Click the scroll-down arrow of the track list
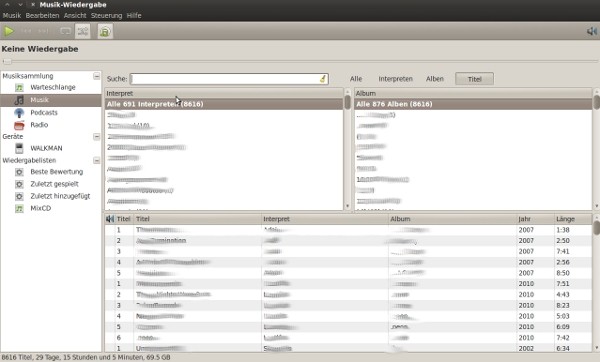 (x=597, y=347)
